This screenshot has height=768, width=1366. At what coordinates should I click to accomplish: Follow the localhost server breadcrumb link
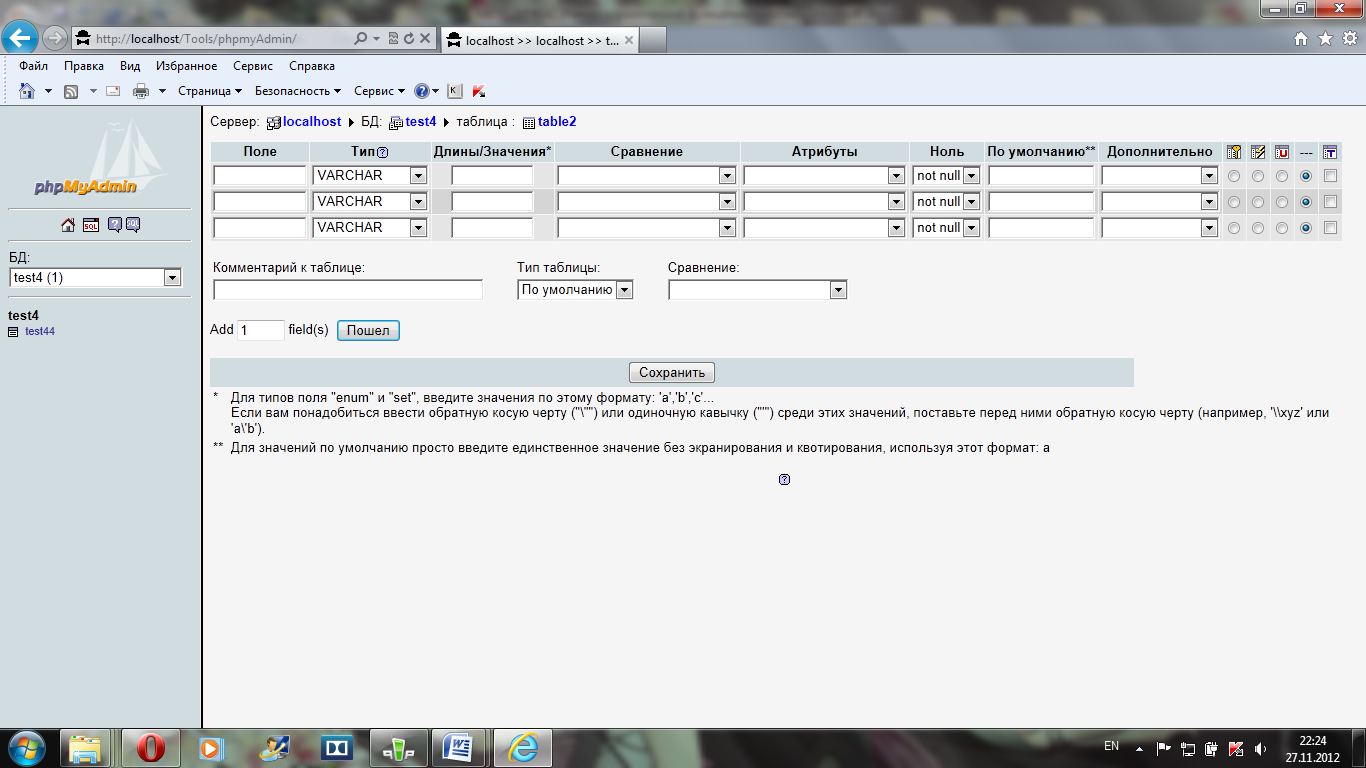coord(312,122)
